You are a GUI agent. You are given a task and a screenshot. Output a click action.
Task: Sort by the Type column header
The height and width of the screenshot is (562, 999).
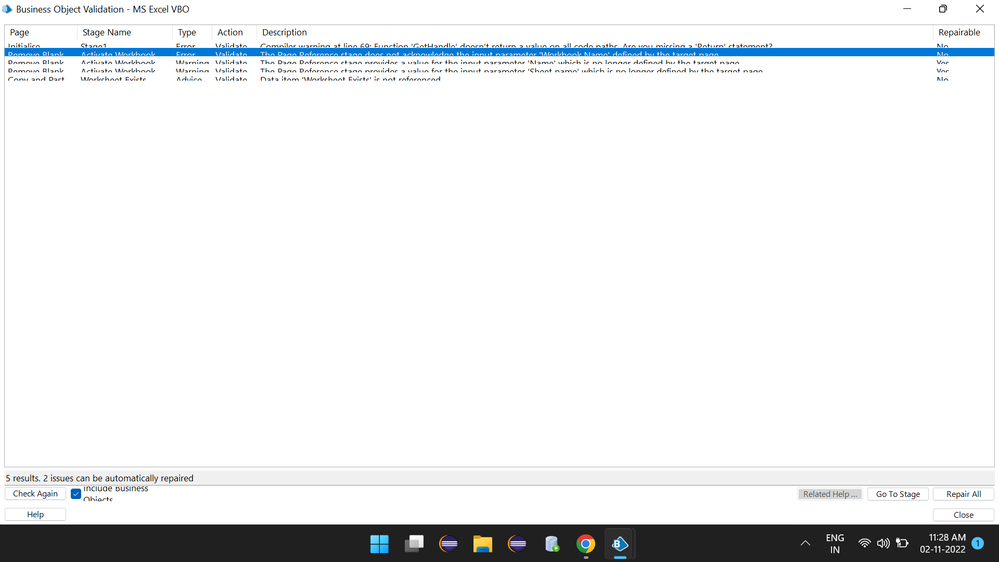(x=192, y=32)
